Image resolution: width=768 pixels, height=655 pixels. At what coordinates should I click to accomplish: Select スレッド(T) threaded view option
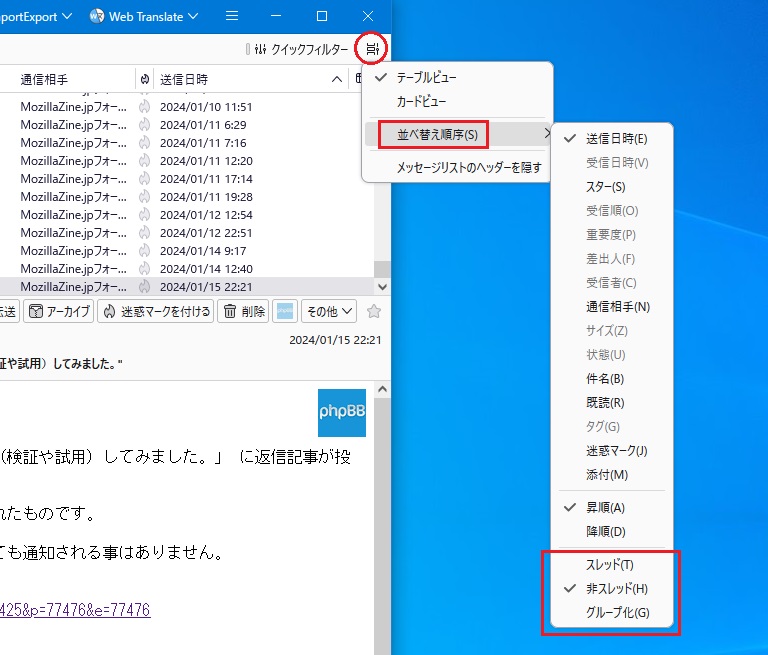tap(609, 564)
